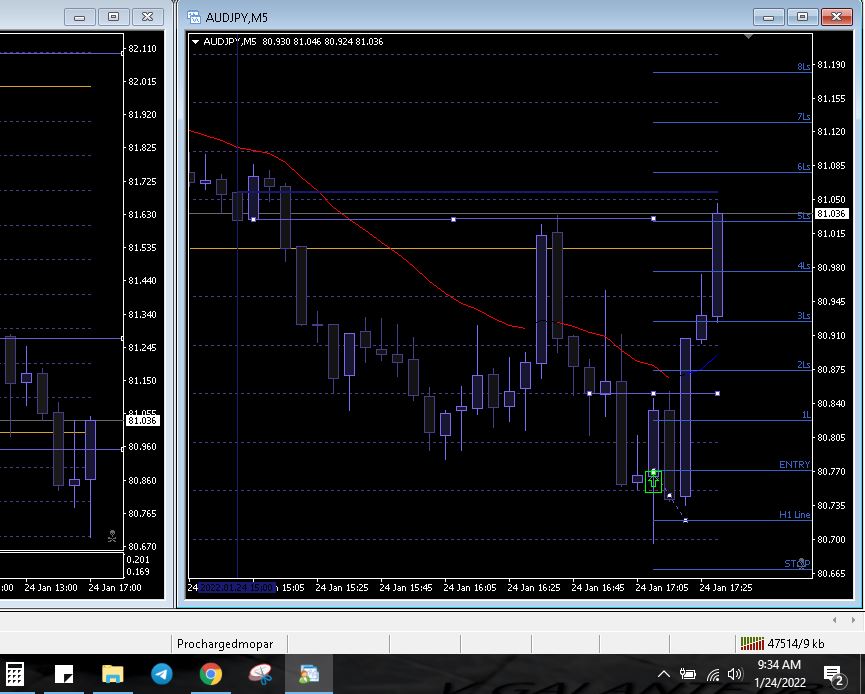This screenshot has width=865, height=694.
Task: Open Telegram from the taskbar
Action: pyautogui.click(x=162, y=674)
